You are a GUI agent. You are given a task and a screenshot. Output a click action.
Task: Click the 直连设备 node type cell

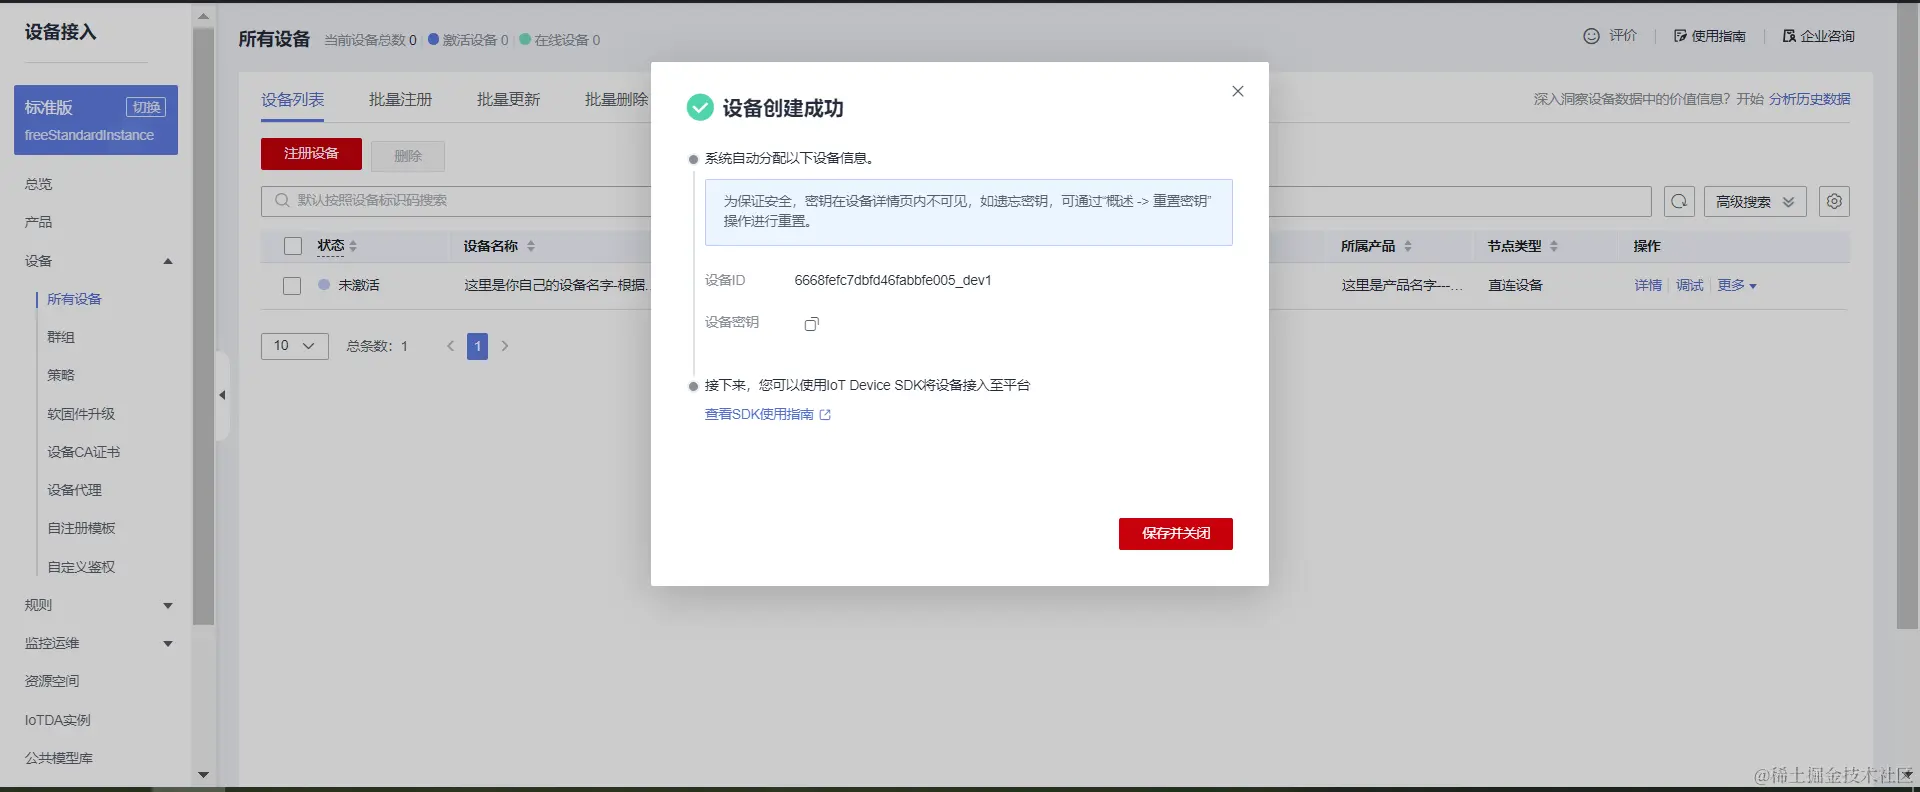click(x=1515, y=286)
